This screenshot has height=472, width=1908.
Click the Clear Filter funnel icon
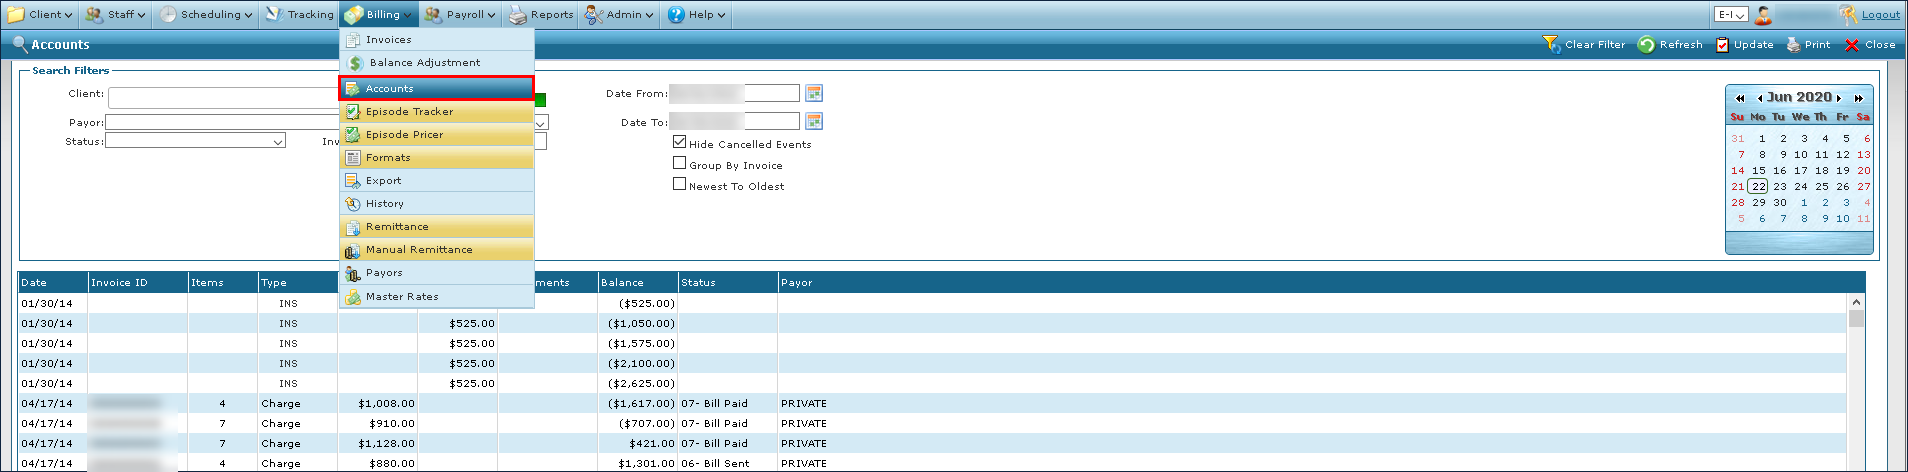1551,45
